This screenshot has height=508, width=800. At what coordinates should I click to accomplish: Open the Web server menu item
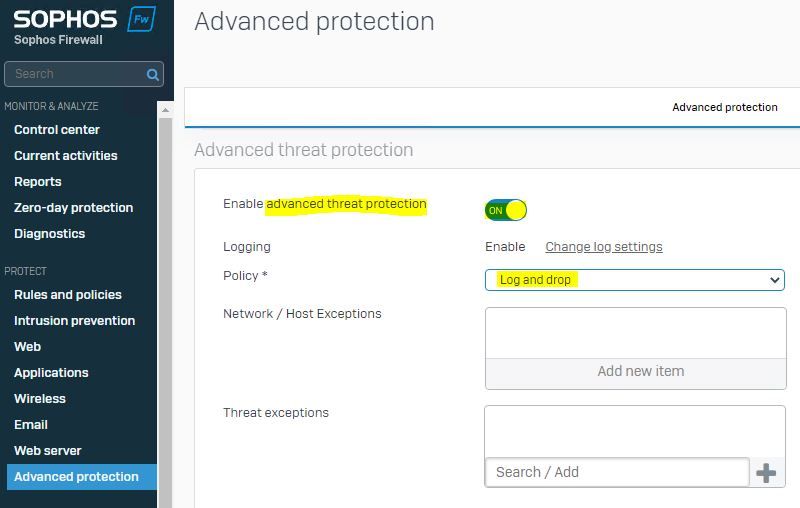(x=48, y=451)
